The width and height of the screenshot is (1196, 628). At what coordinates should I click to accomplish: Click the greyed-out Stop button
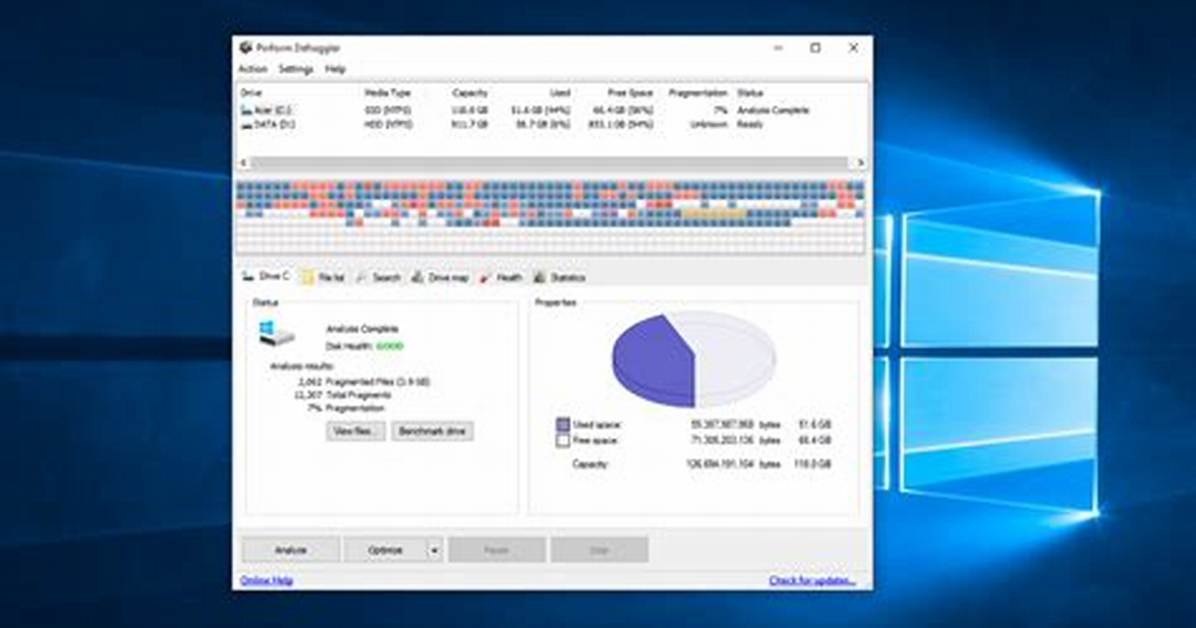tap(600, 550)
